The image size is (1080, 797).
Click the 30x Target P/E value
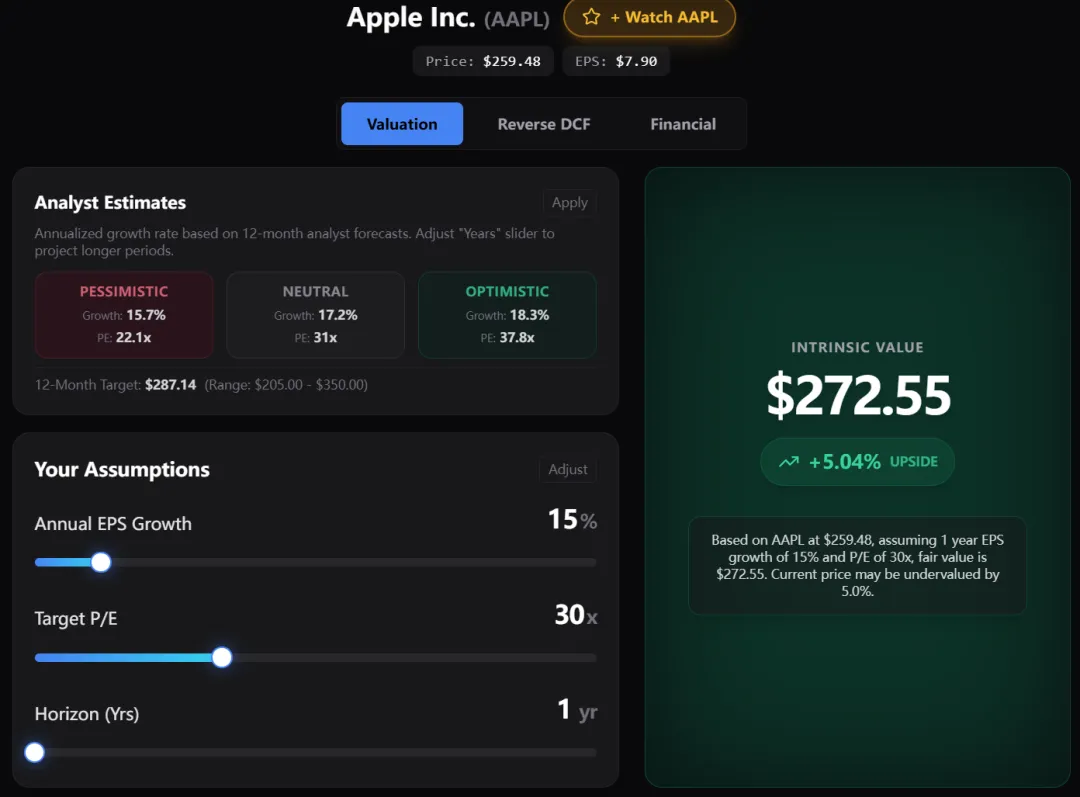pyautogui.click(x=576, y=614)
